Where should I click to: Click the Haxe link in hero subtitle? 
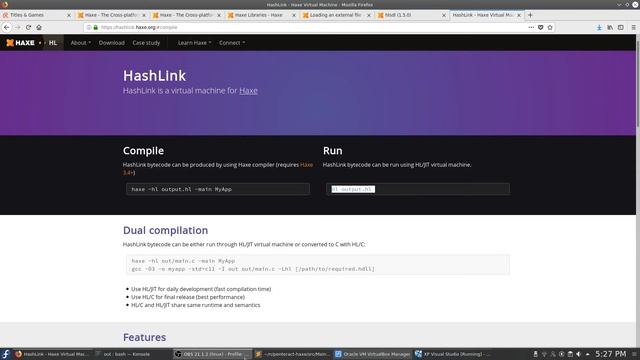(x=248, y=91)
